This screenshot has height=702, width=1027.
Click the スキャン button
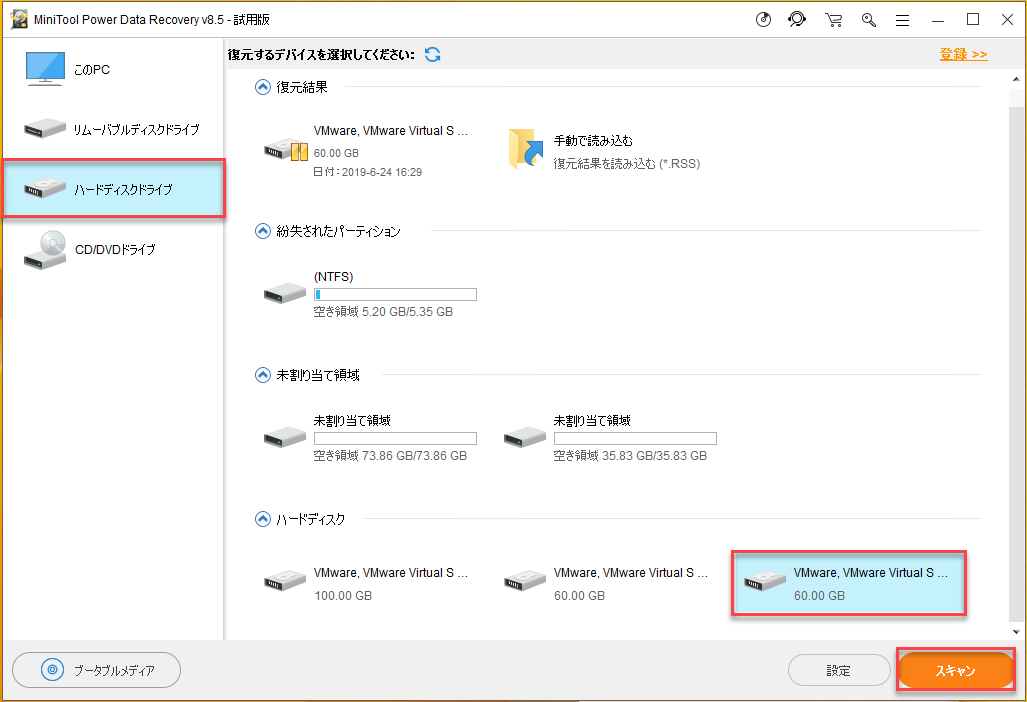tap(956, 670)
